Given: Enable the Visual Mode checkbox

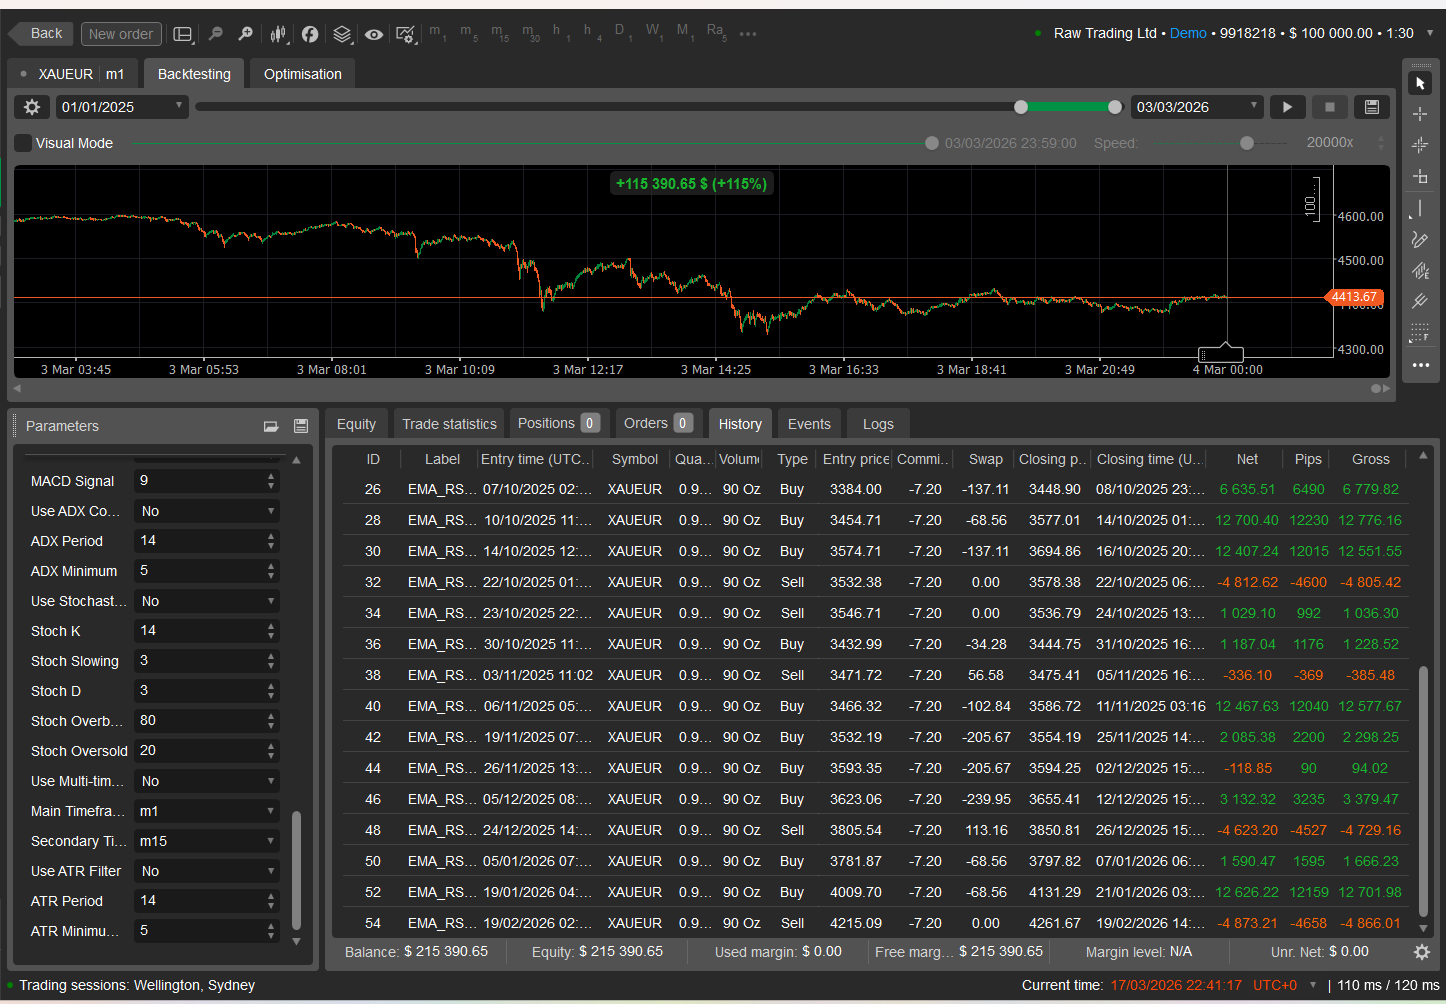Looking at the screenshot, I should (x=23, y=143).
